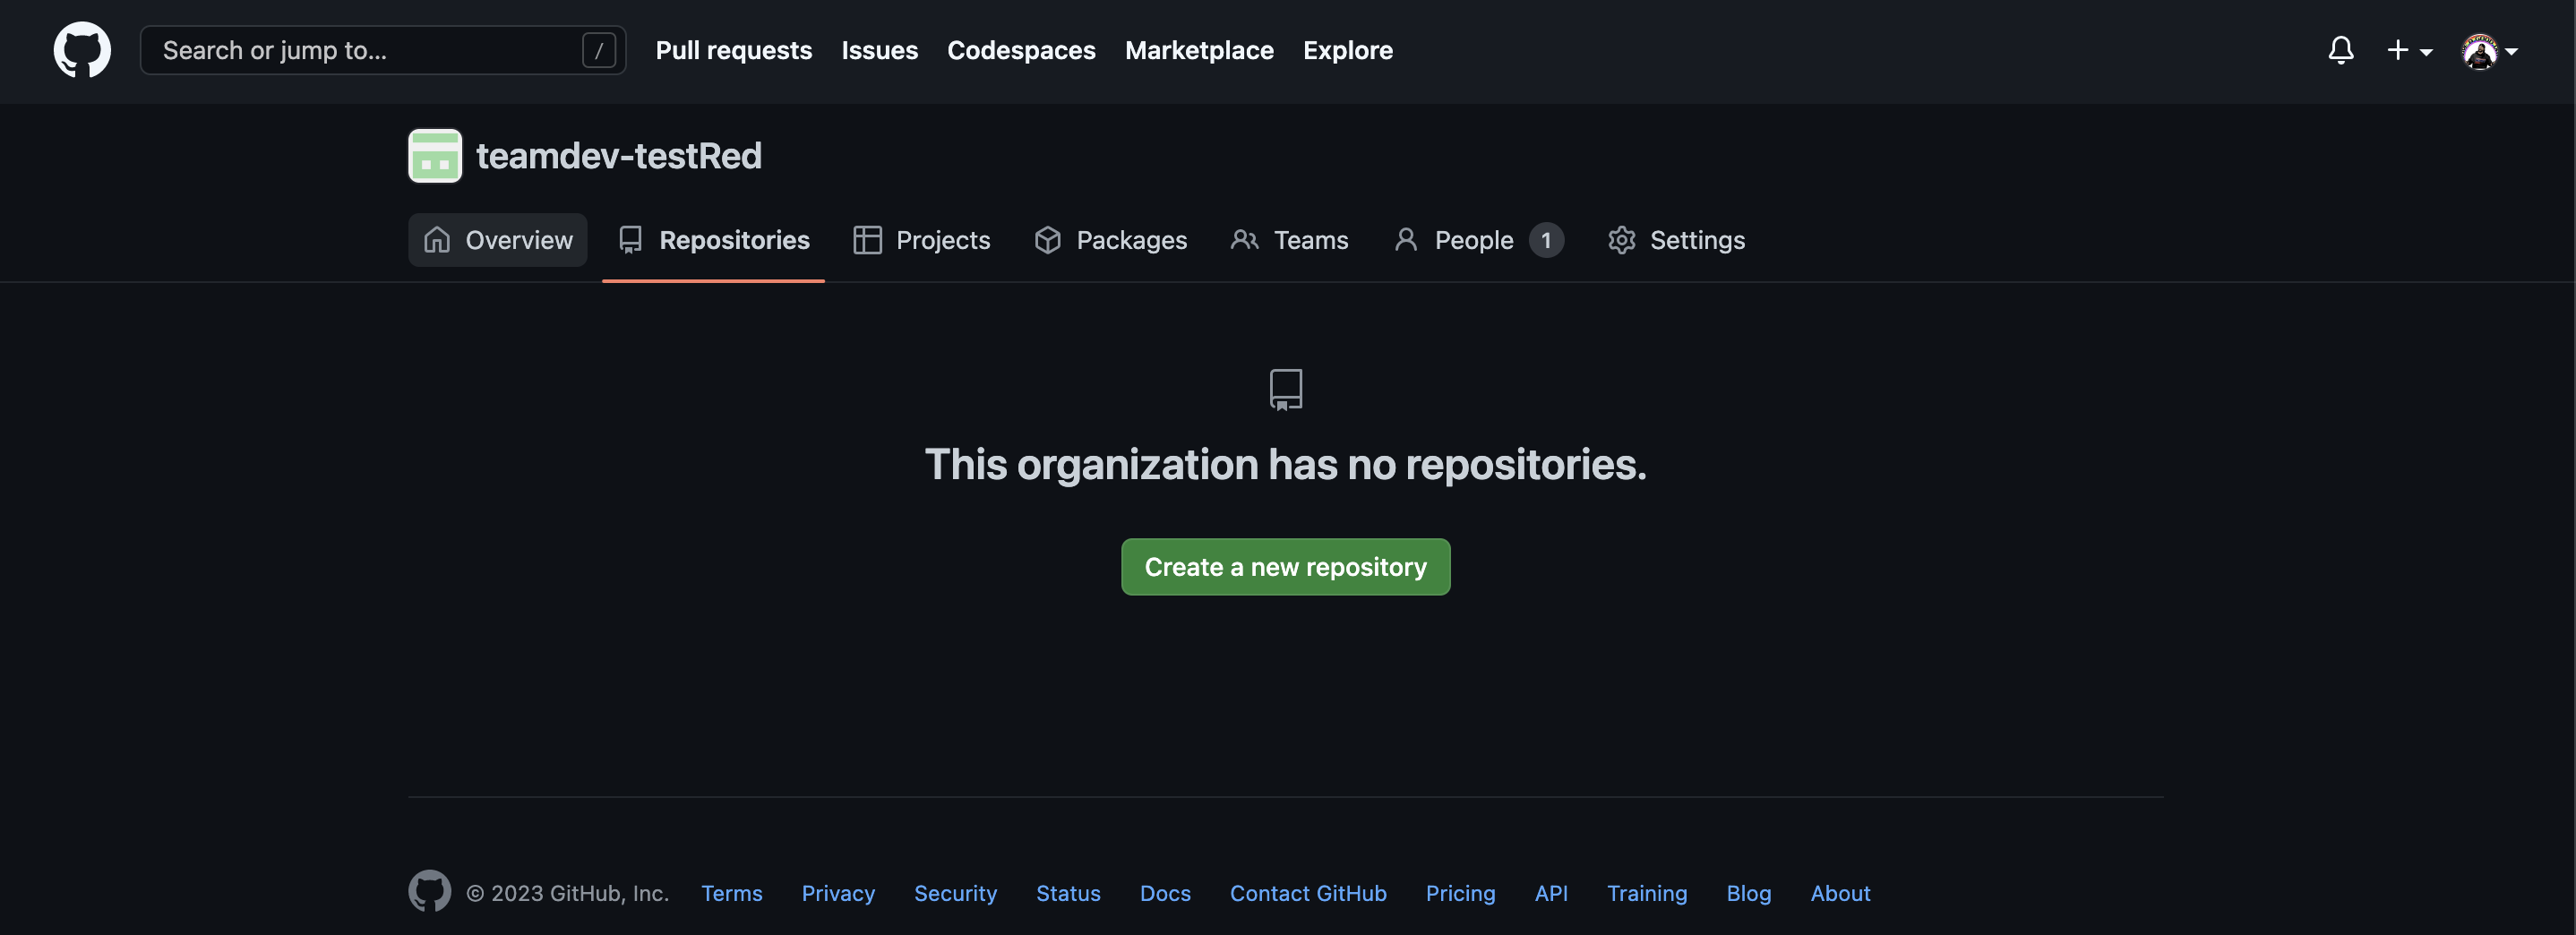Click the Pricing footer link
Image resolution: width=2576 pixels, height=935 pixels.
pos(1461,893)
